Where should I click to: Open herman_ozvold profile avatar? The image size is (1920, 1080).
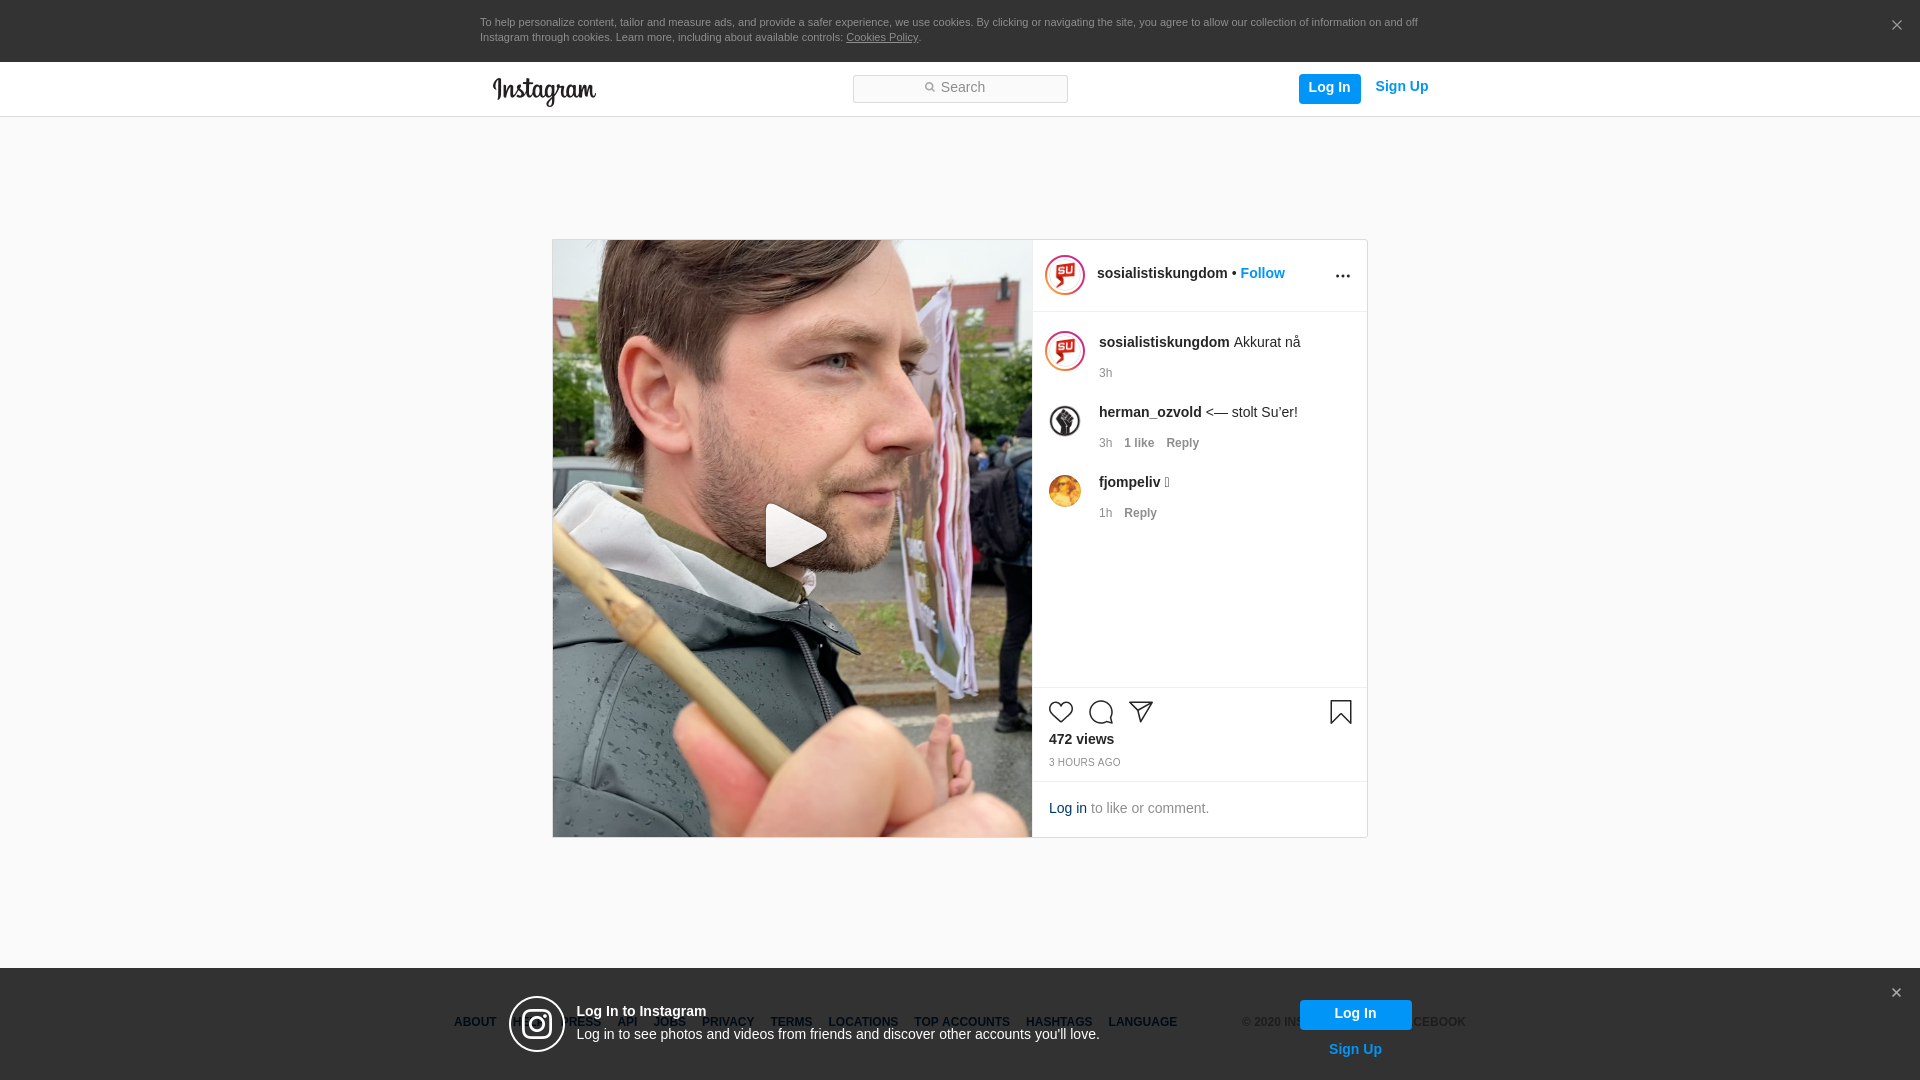coord(1065,421)
